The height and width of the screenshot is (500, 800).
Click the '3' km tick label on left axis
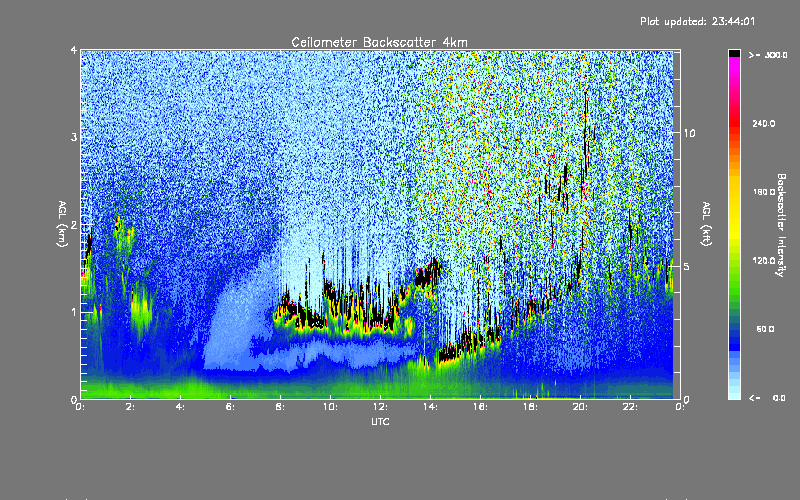(x=74, y=137)
